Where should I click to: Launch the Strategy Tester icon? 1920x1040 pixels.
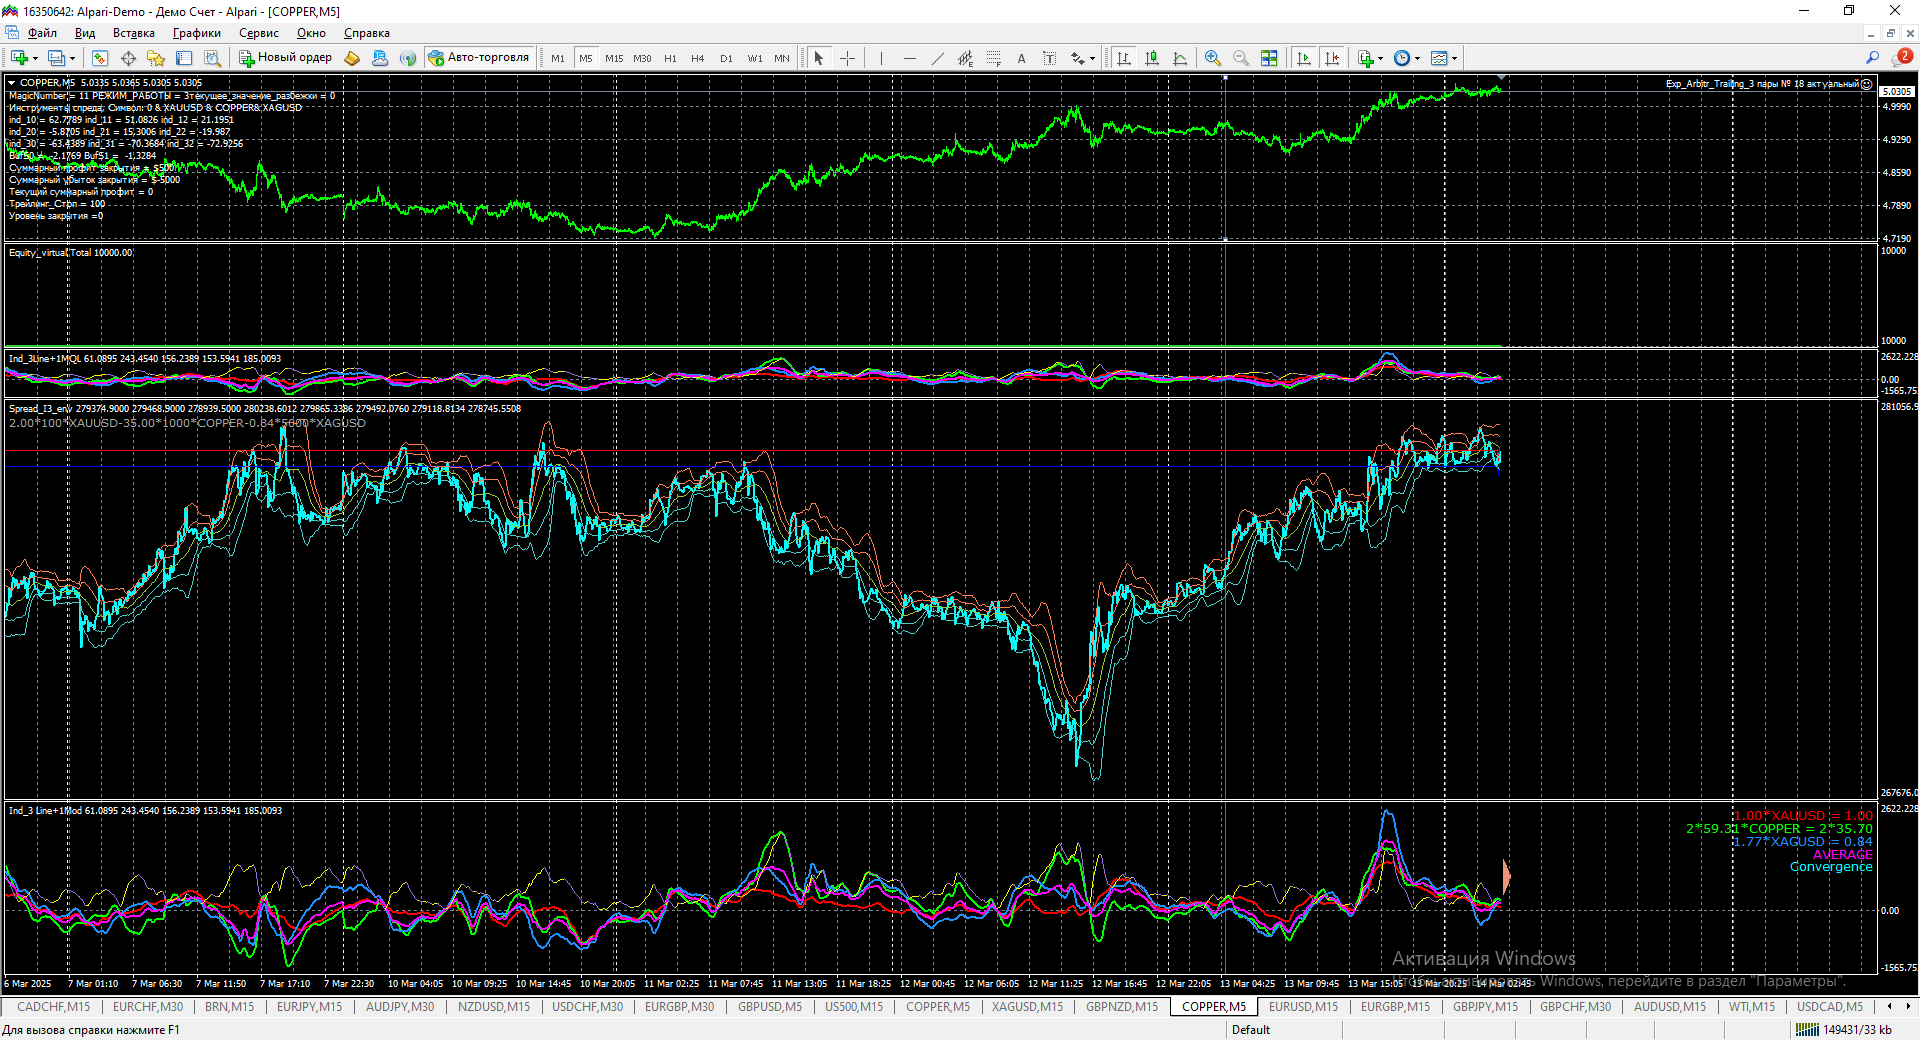[x=212, y=58]
